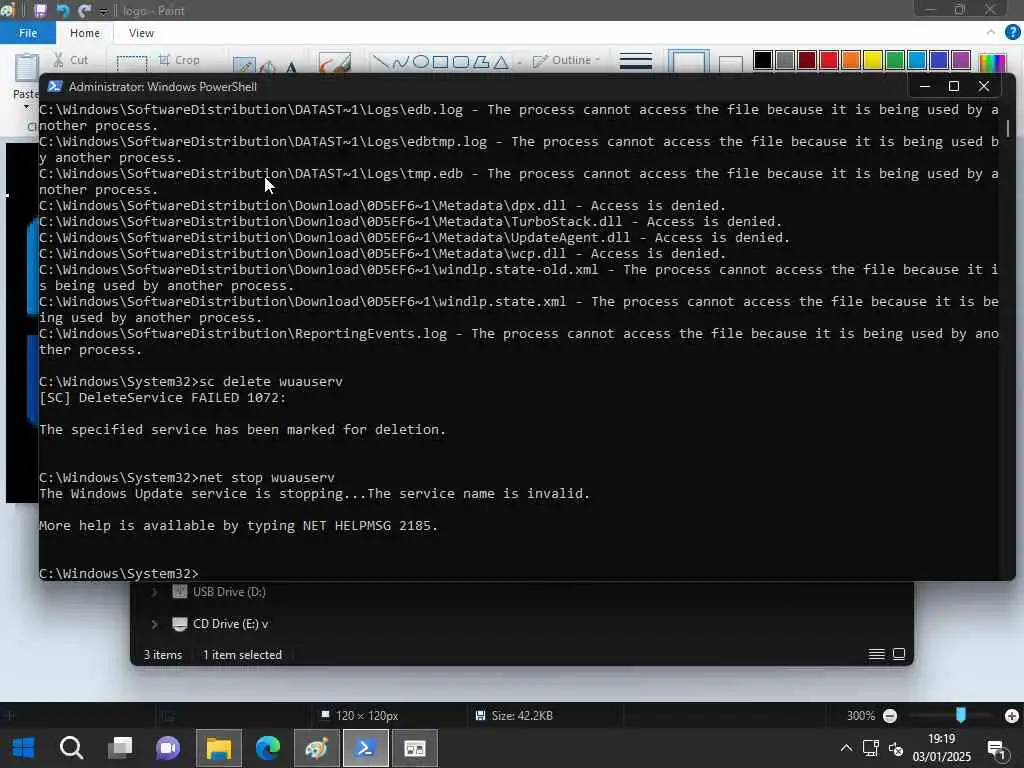1024x768 pixels.
Task: Choose the turquoise color swatch in Paint
Action: pos(917,60)
